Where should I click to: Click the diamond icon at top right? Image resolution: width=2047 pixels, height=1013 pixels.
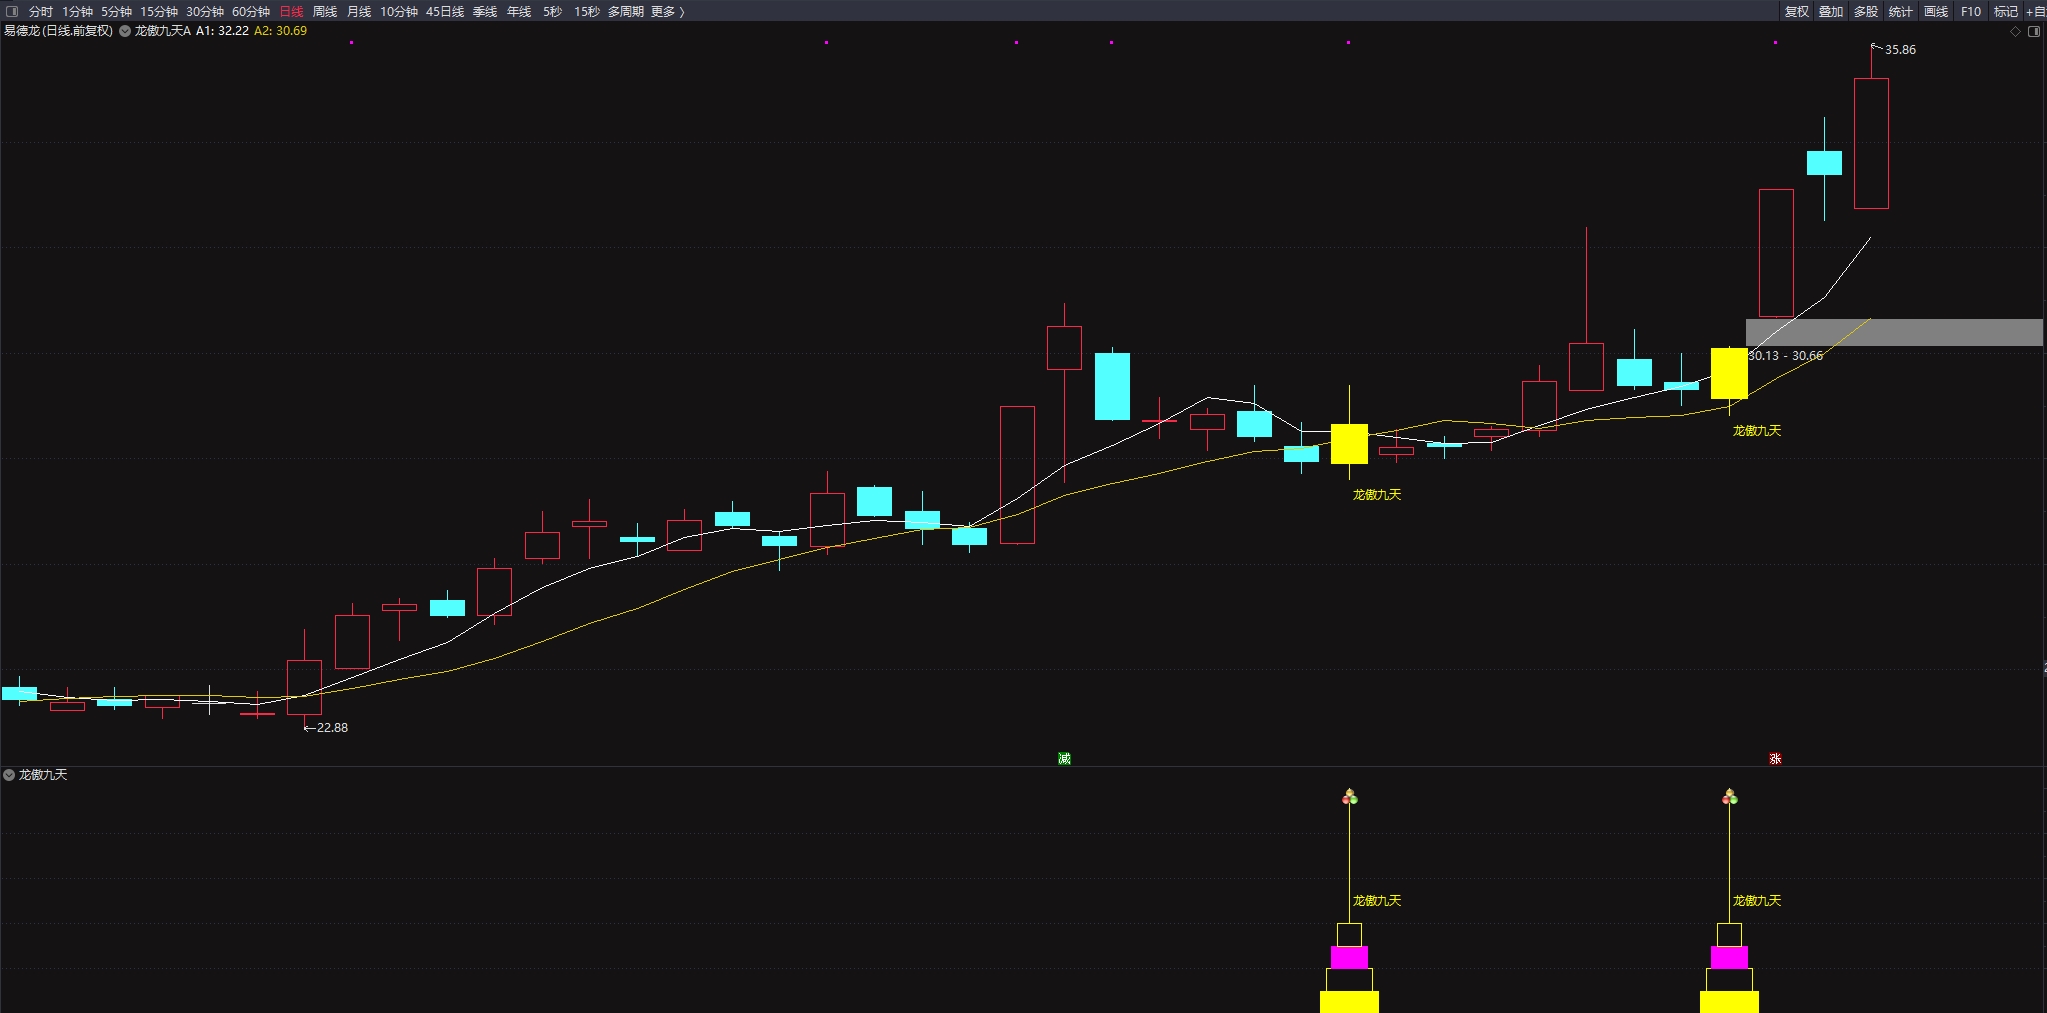click(2015, 31)
